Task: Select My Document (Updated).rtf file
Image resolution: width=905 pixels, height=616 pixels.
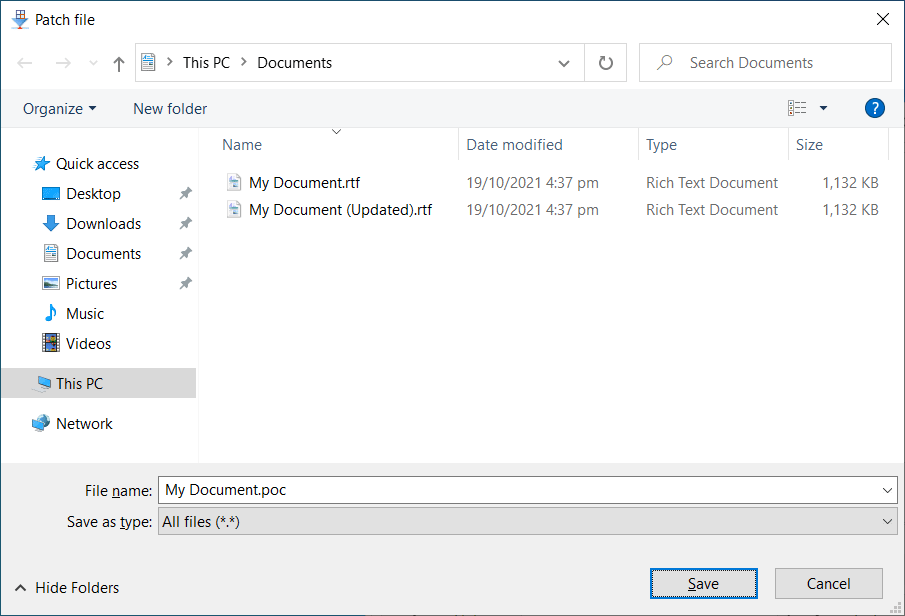Action: click(341, 210)
